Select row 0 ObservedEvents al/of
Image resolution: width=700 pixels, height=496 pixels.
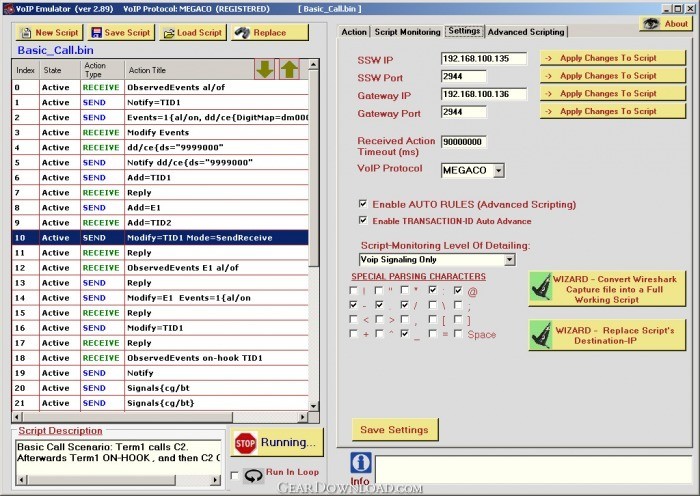pos(160,88)
